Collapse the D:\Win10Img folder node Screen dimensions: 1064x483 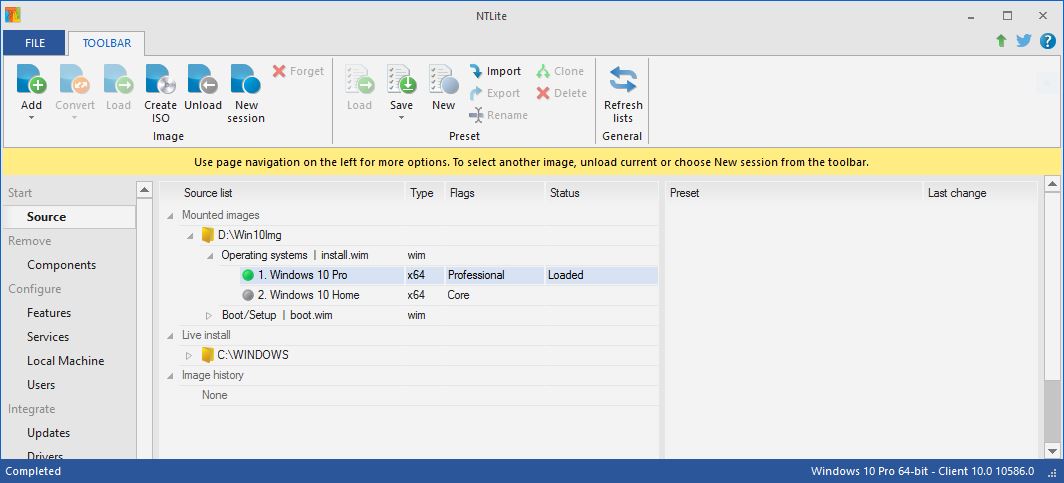point(190,236)
